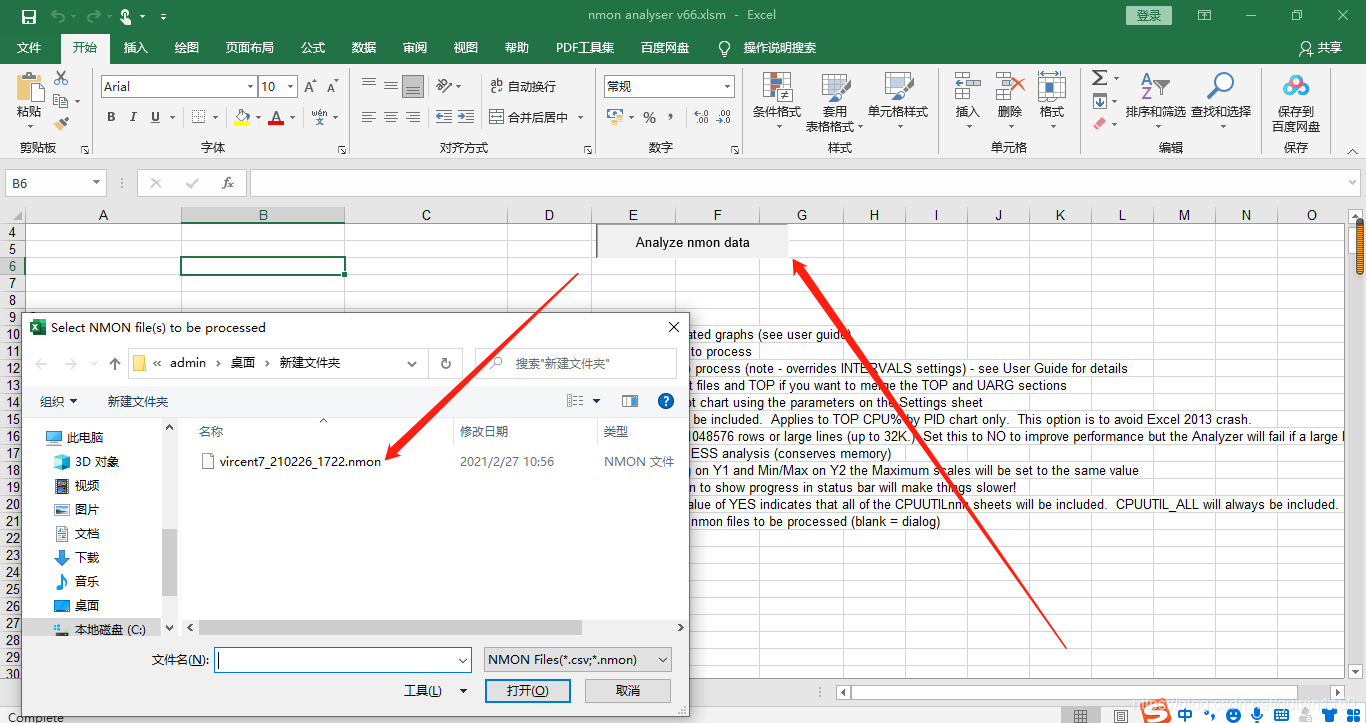Toggle Underline formatting
Viewport: 1366px width, 723px height.
click(156, 117)
